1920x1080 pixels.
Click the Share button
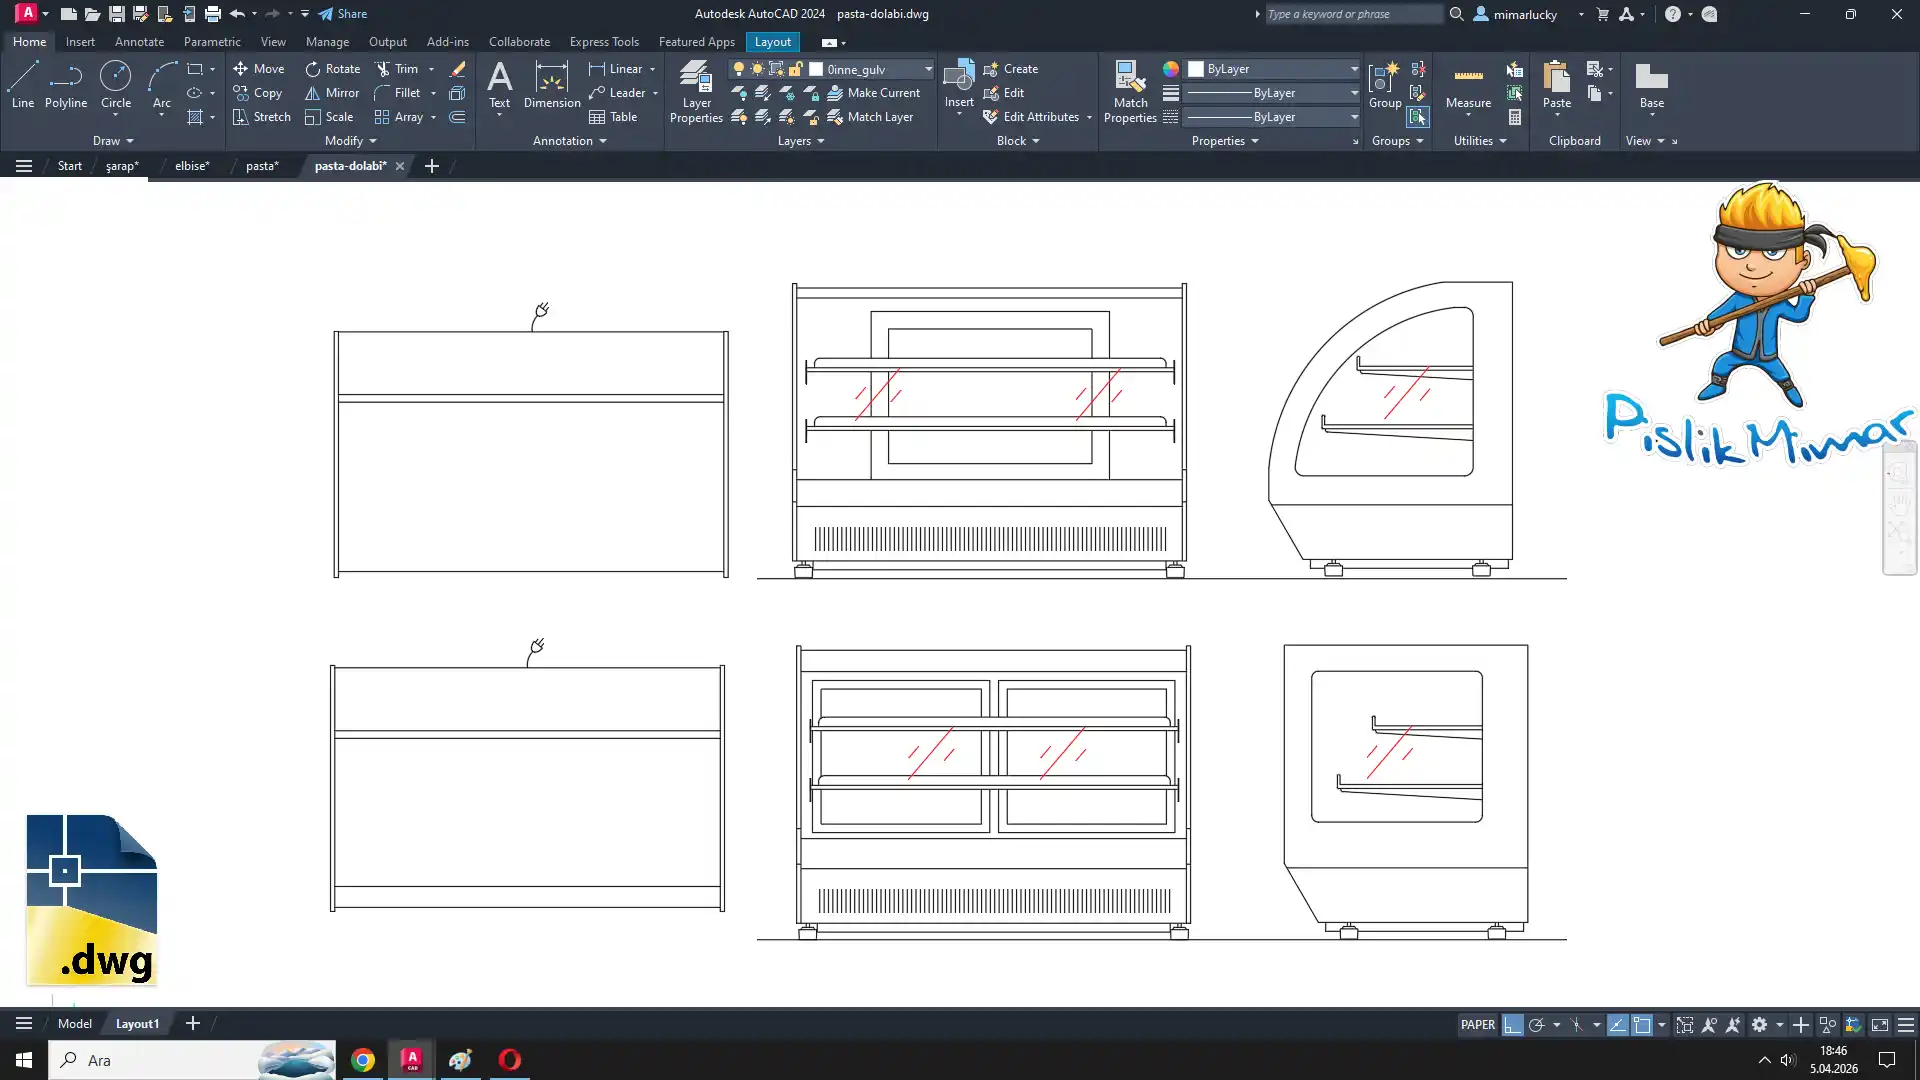click(343, 14)
